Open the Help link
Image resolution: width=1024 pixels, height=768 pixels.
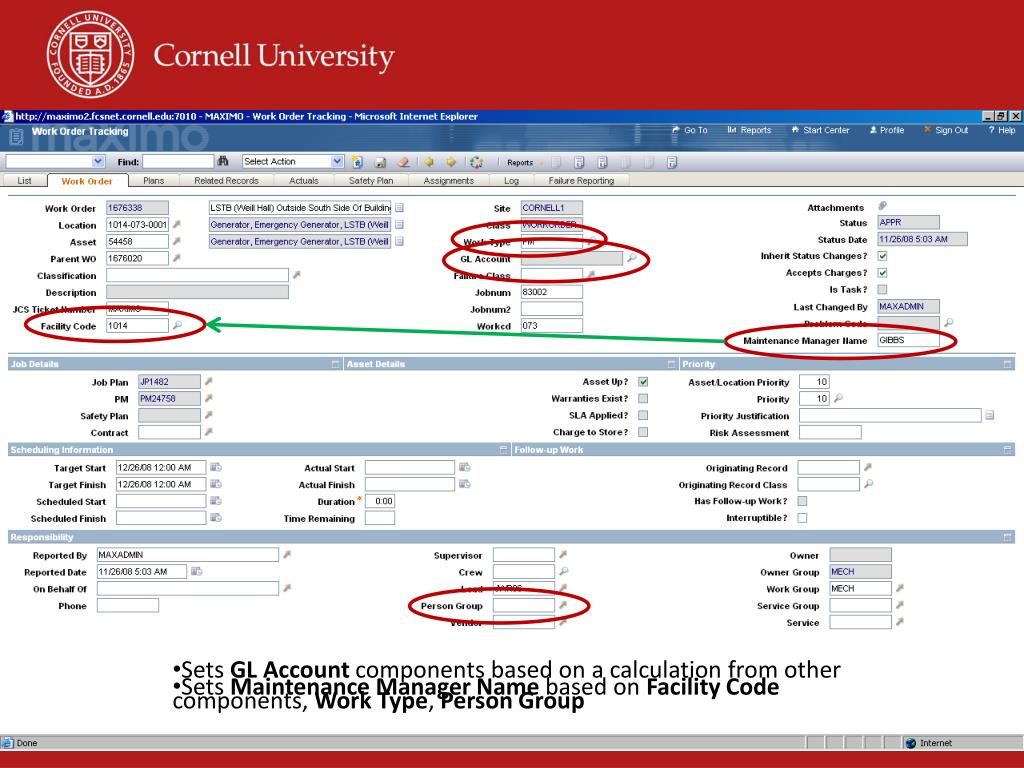tap(1002, 130)
